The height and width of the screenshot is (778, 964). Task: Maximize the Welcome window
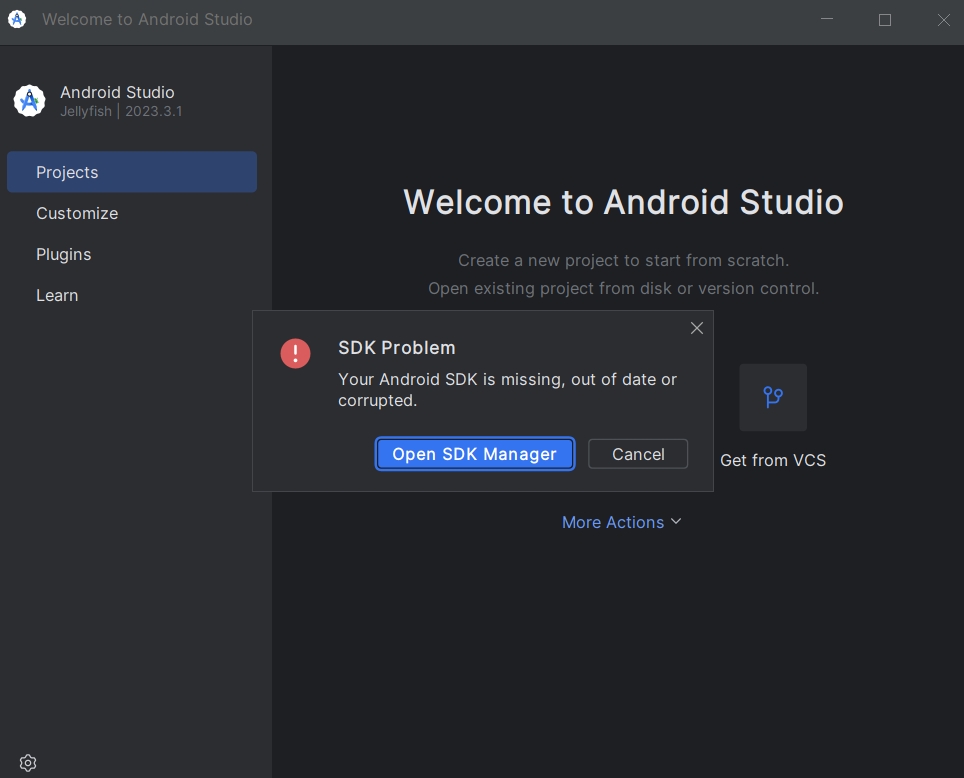885,20
